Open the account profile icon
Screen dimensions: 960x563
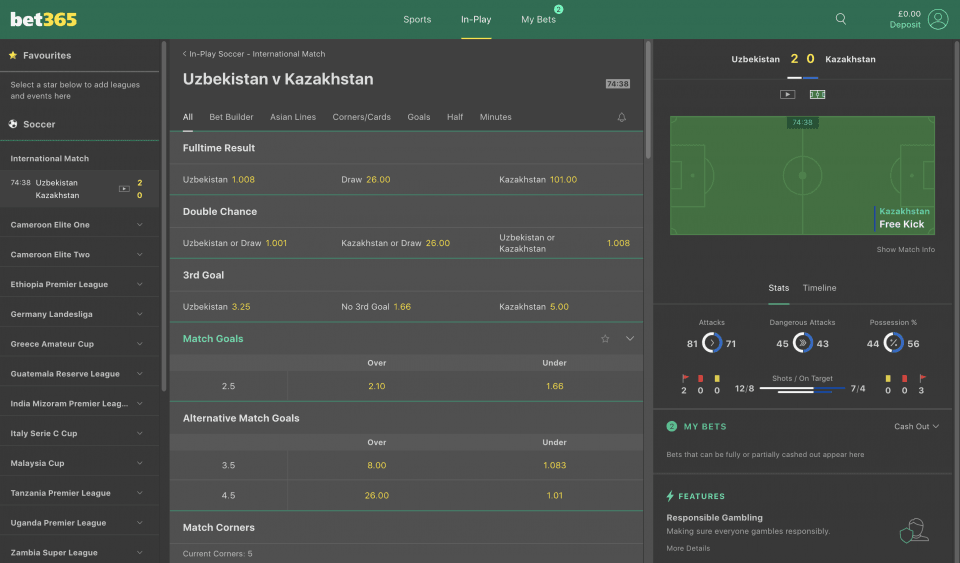(x=937, y=19)
